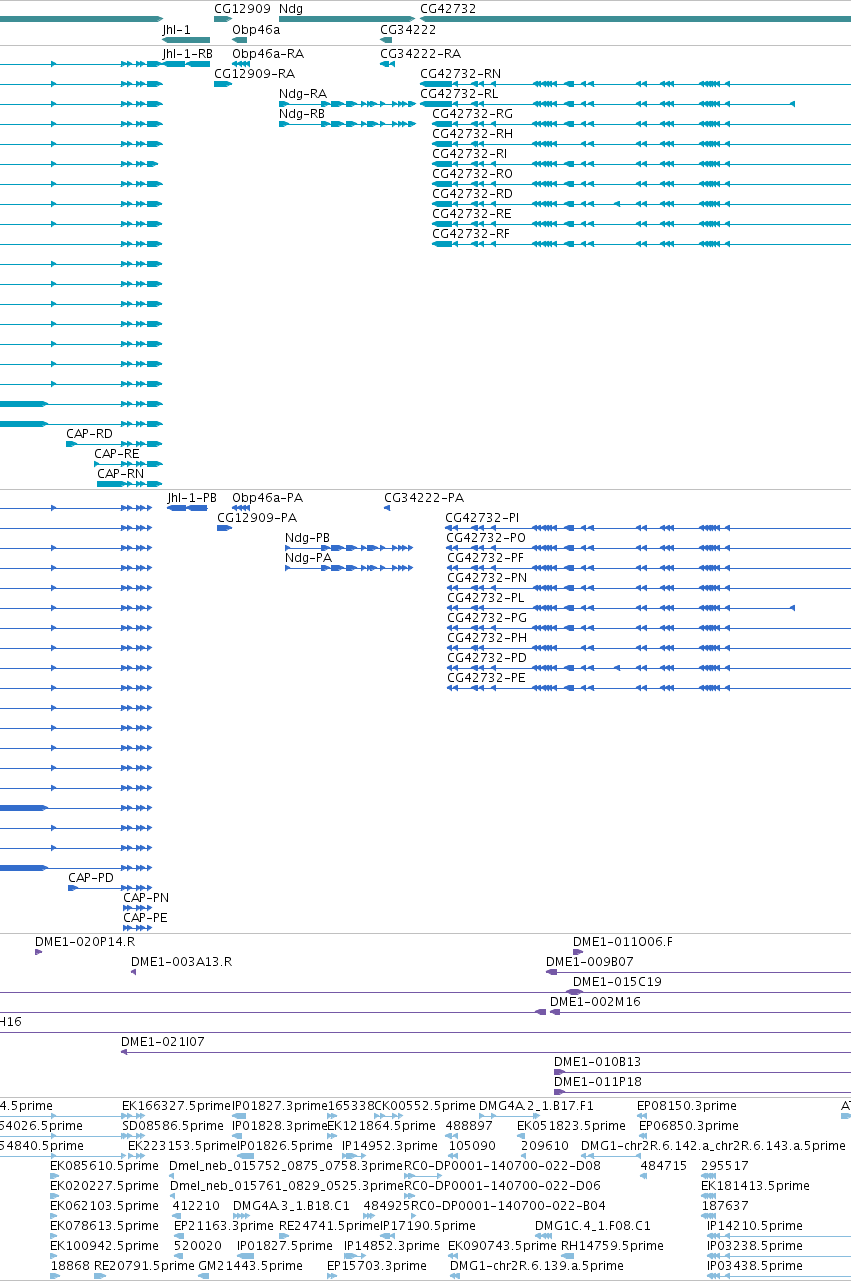Click the CG12909 gene label in top track
The image size is (851, 1281).
tap(242, 8)
